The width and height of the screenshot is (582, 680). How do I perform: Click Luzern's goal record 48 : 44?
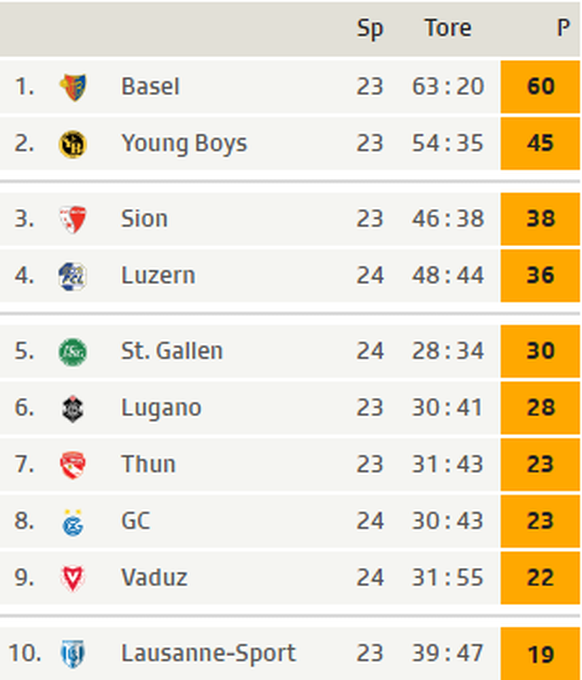pos(448,275)
